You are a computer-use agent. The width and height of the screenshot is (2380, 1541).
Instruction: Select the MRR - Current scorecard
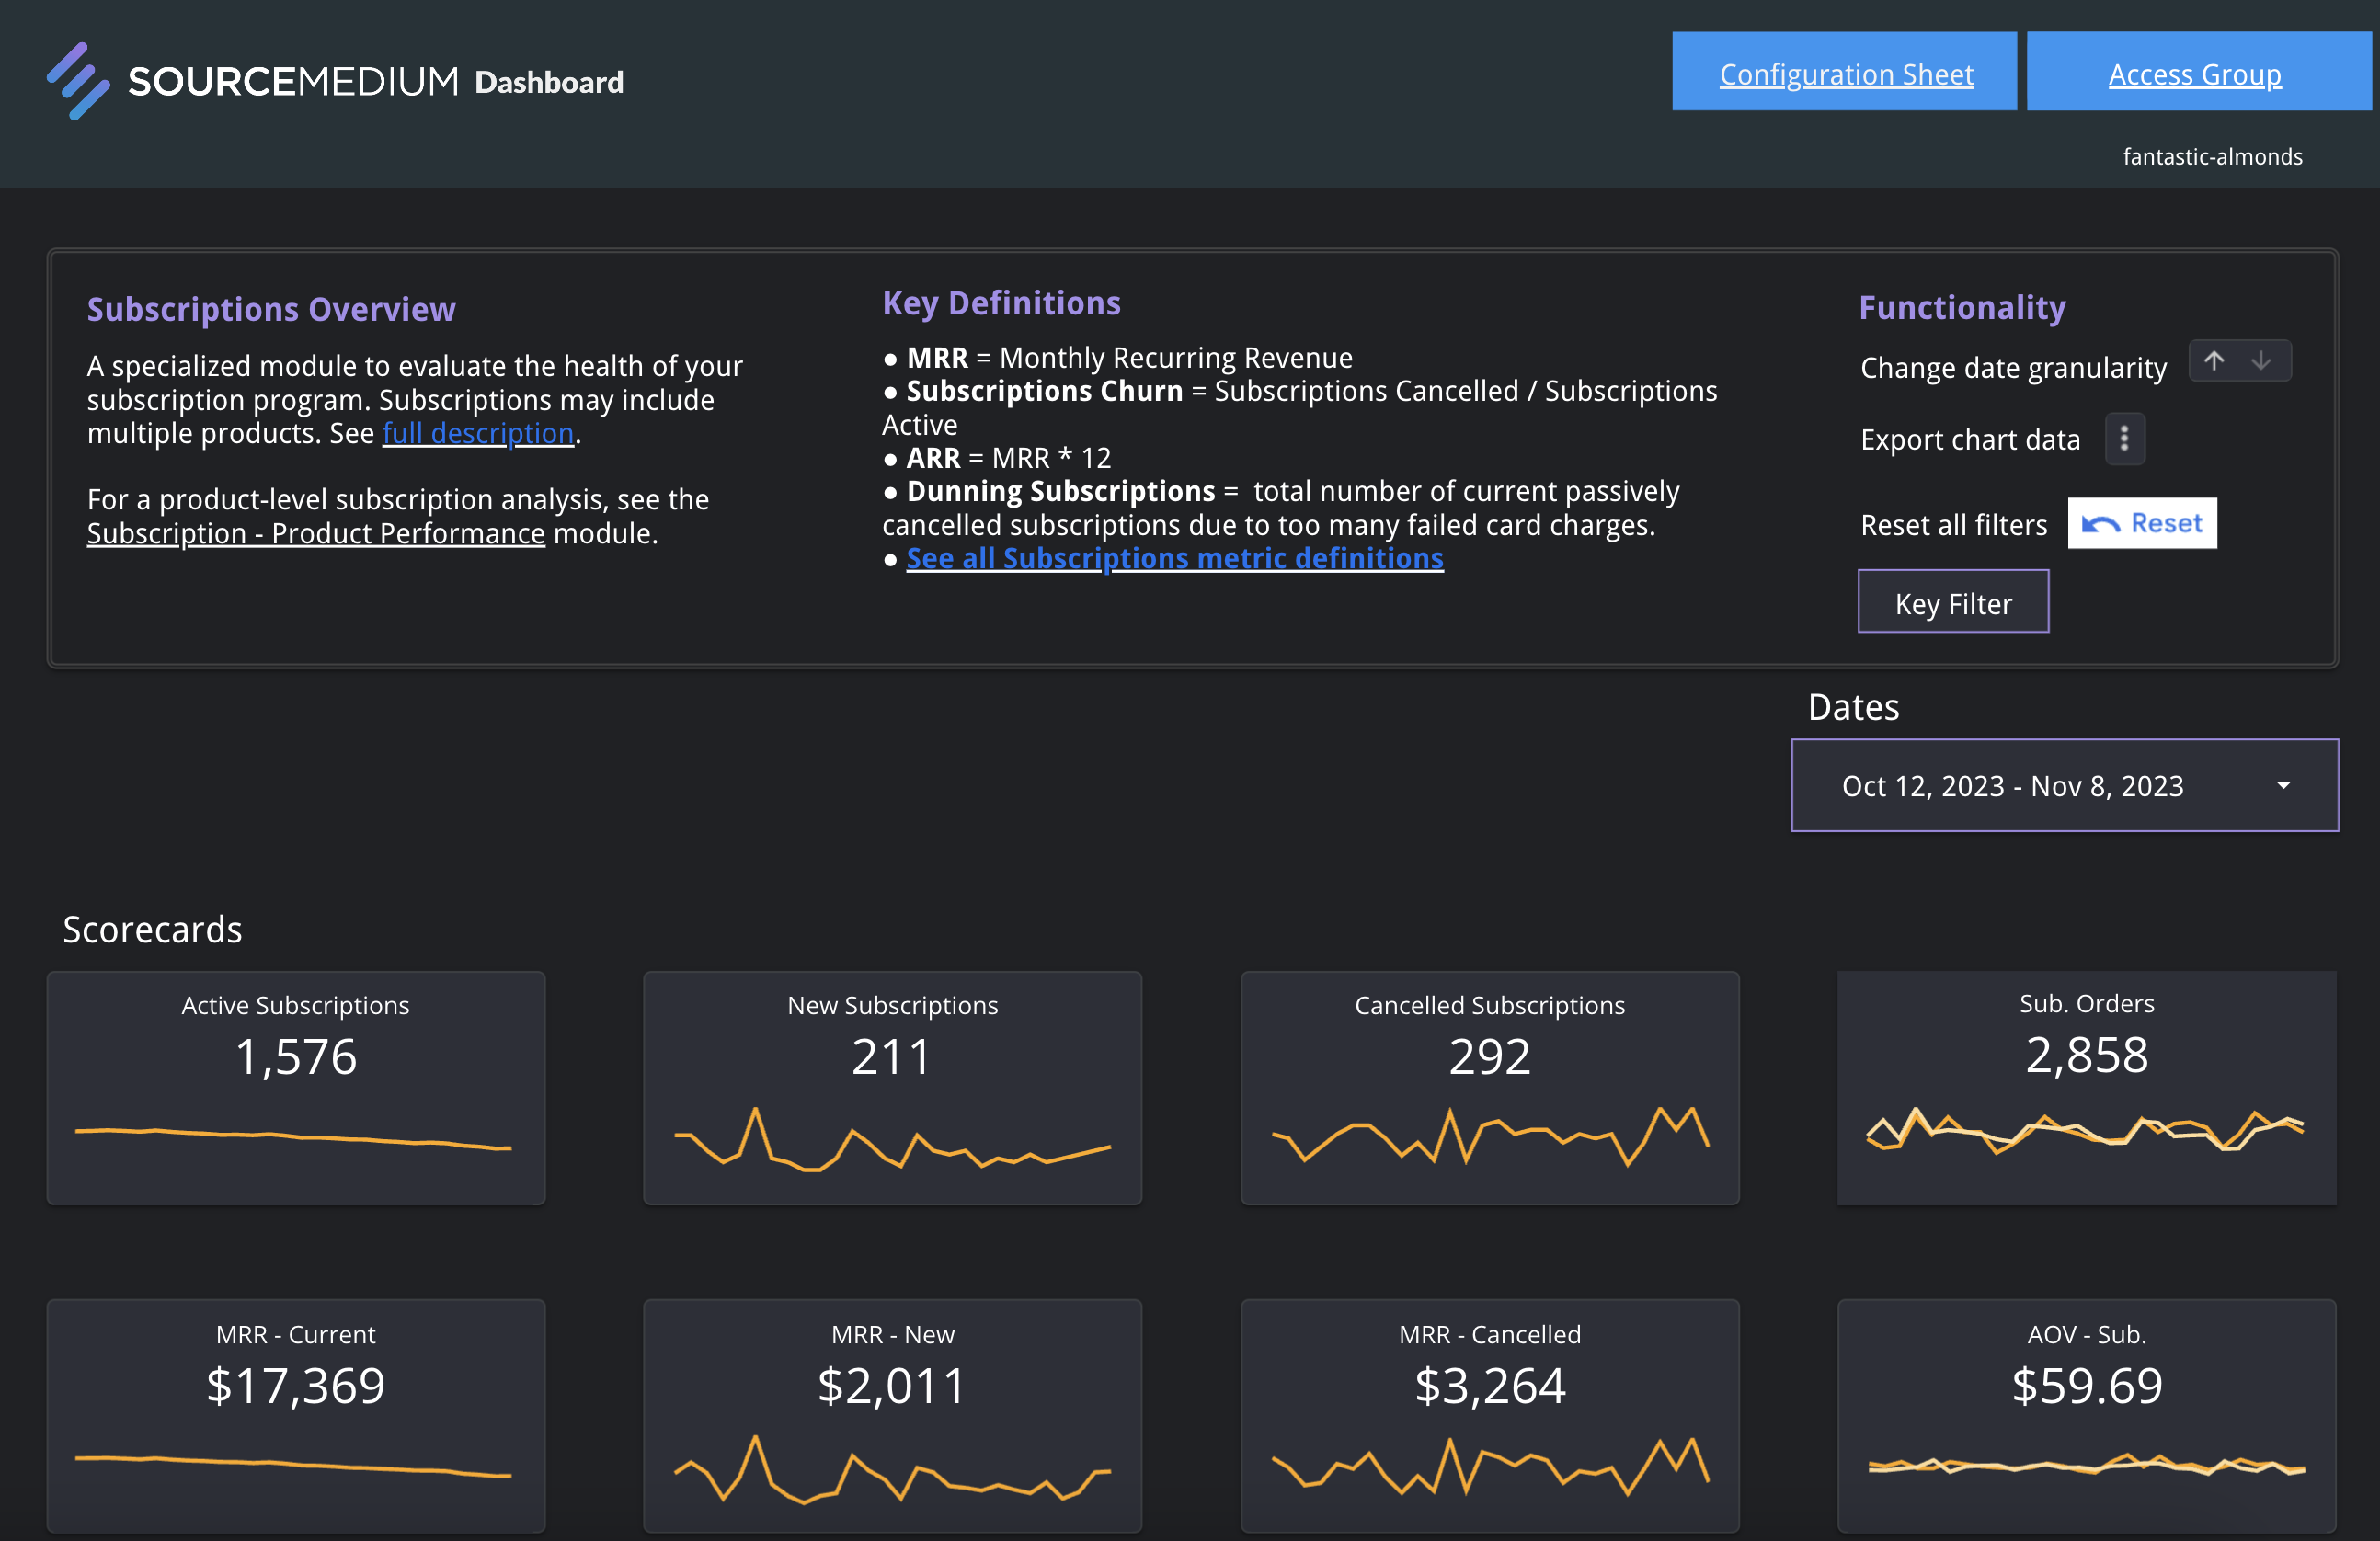[x=296, y=1385]
